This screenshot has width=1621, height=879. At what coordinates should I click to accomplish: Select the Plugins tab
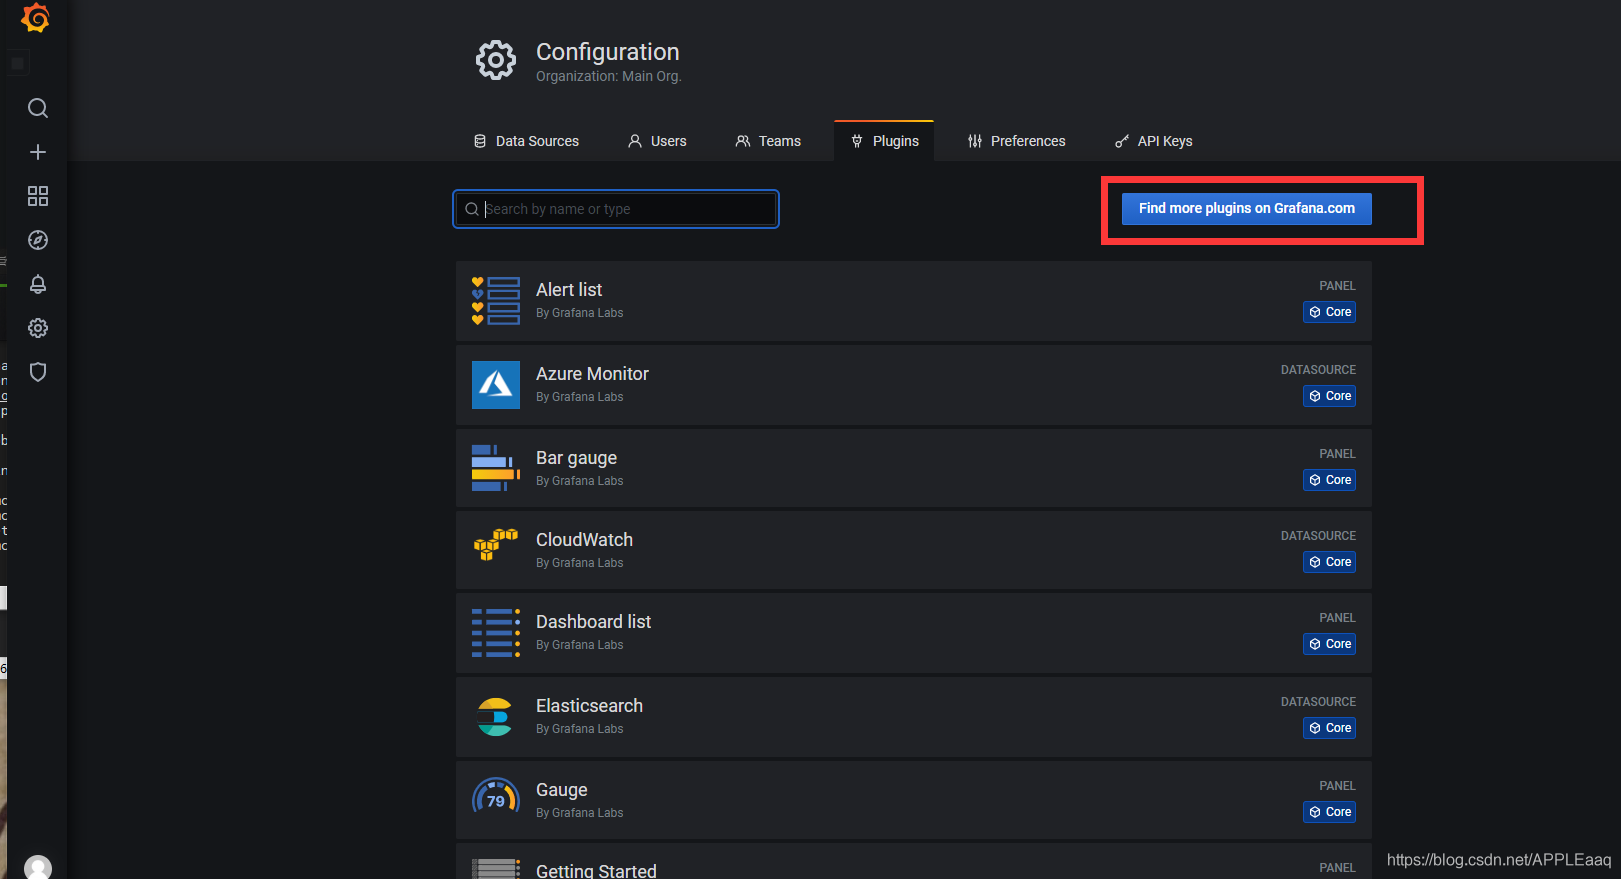[884, 141]
